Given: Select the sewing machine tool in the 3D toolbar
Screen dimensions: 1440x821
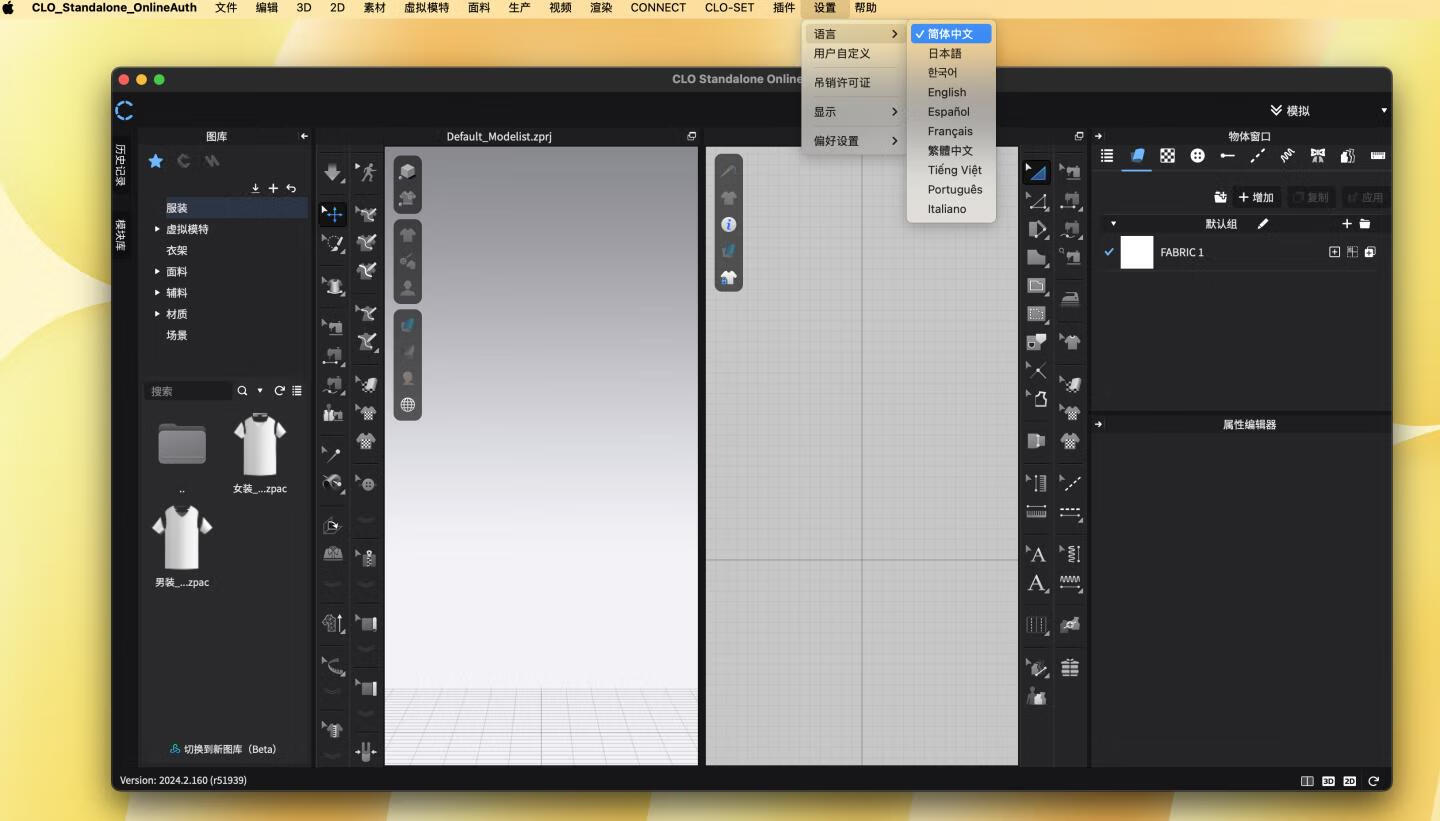Looking at the screenshot, I should coord(333,327).
